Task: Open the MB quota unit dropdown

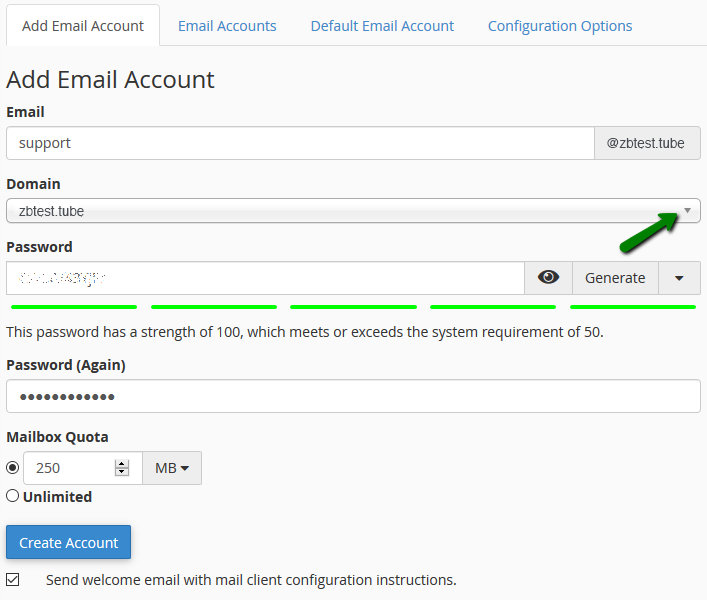Action: tap(172, 468)
